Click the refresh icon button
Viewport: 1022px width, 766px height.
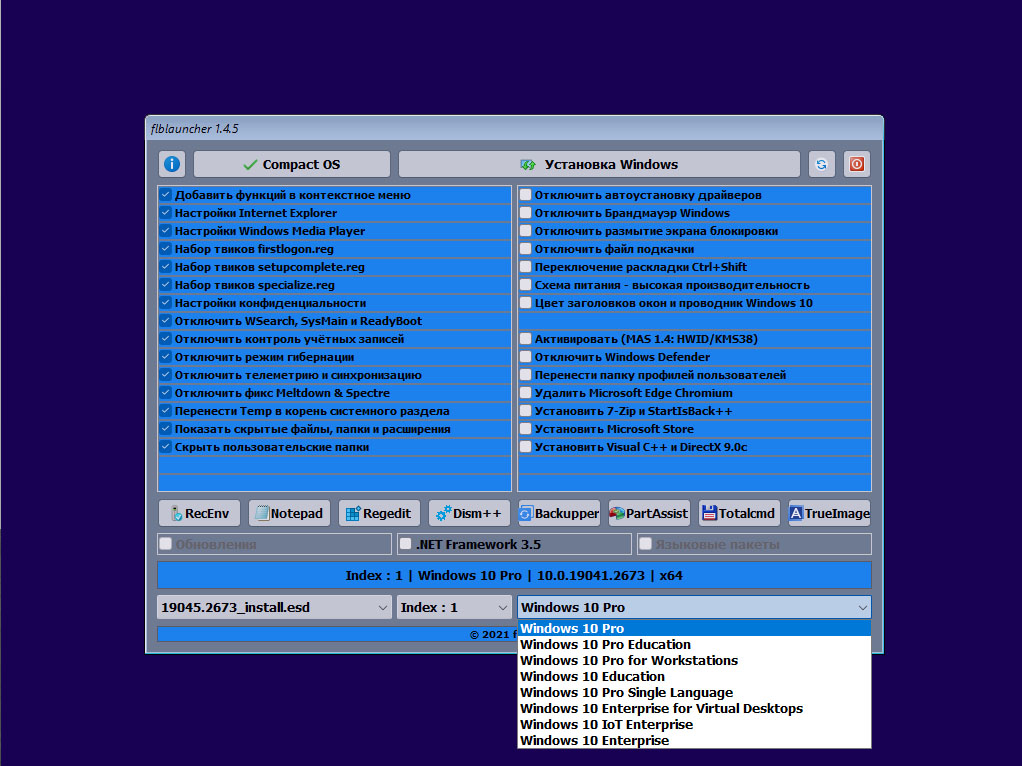(x=821, y=164)
